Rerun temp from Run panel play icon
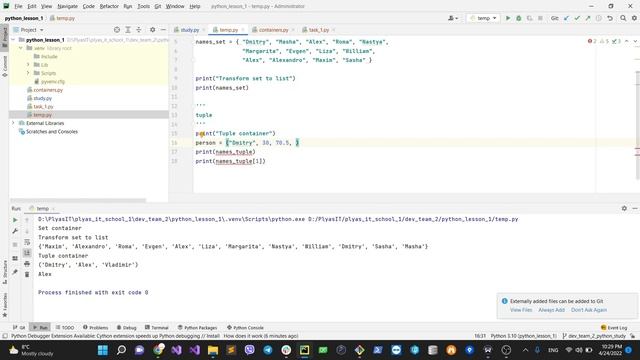Viewport: 640px width, 360px height. (15, 220)
